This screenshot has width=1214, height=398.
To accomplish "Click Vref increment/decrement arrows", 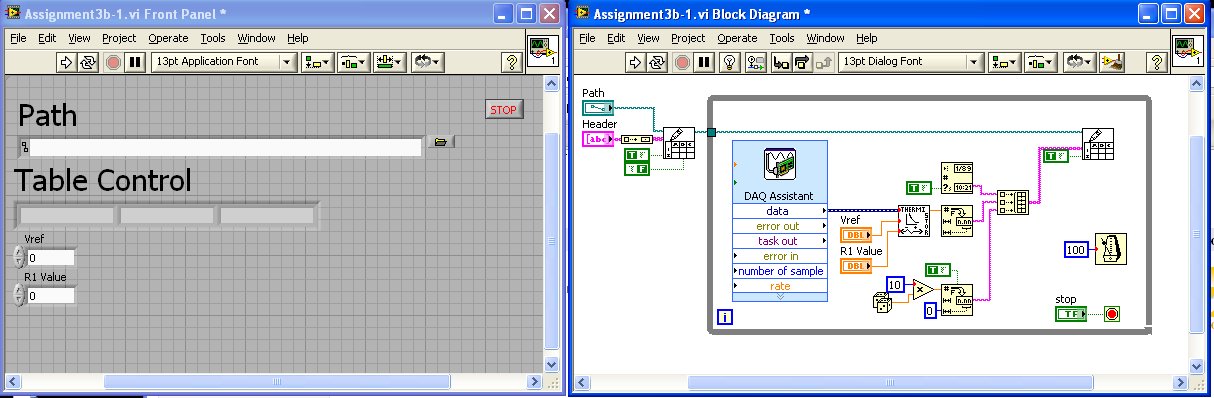I will (x=19, y=258).
